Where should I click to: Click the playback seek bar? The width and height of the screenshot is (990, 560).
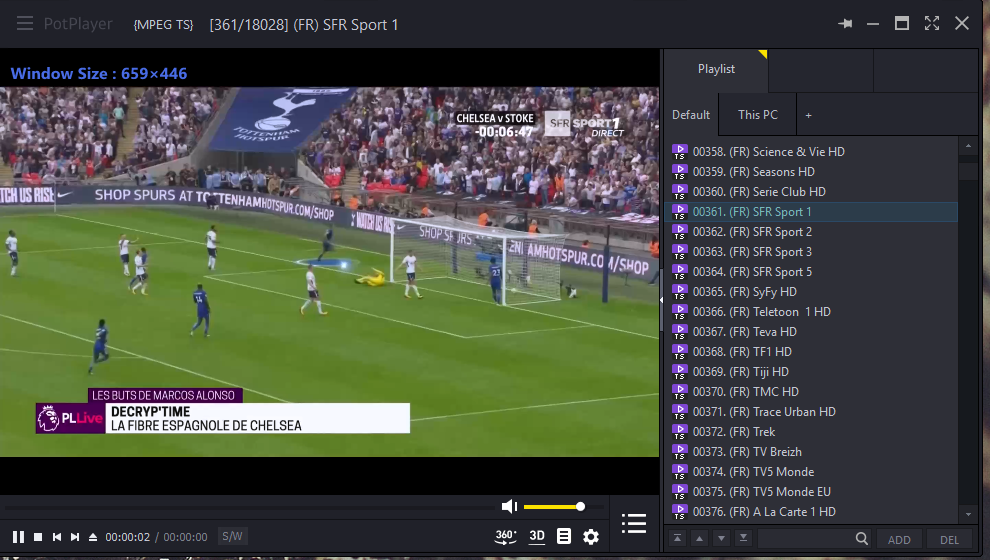[x=249, y=506]
